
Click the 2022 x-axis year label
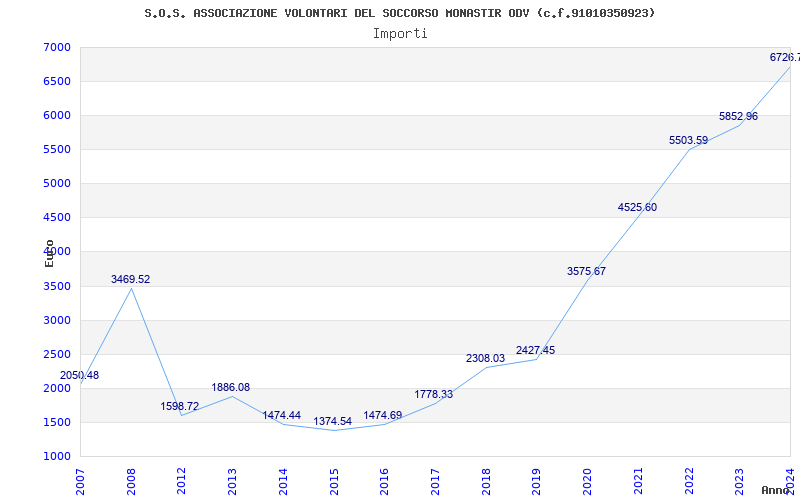tap(689, 481)
